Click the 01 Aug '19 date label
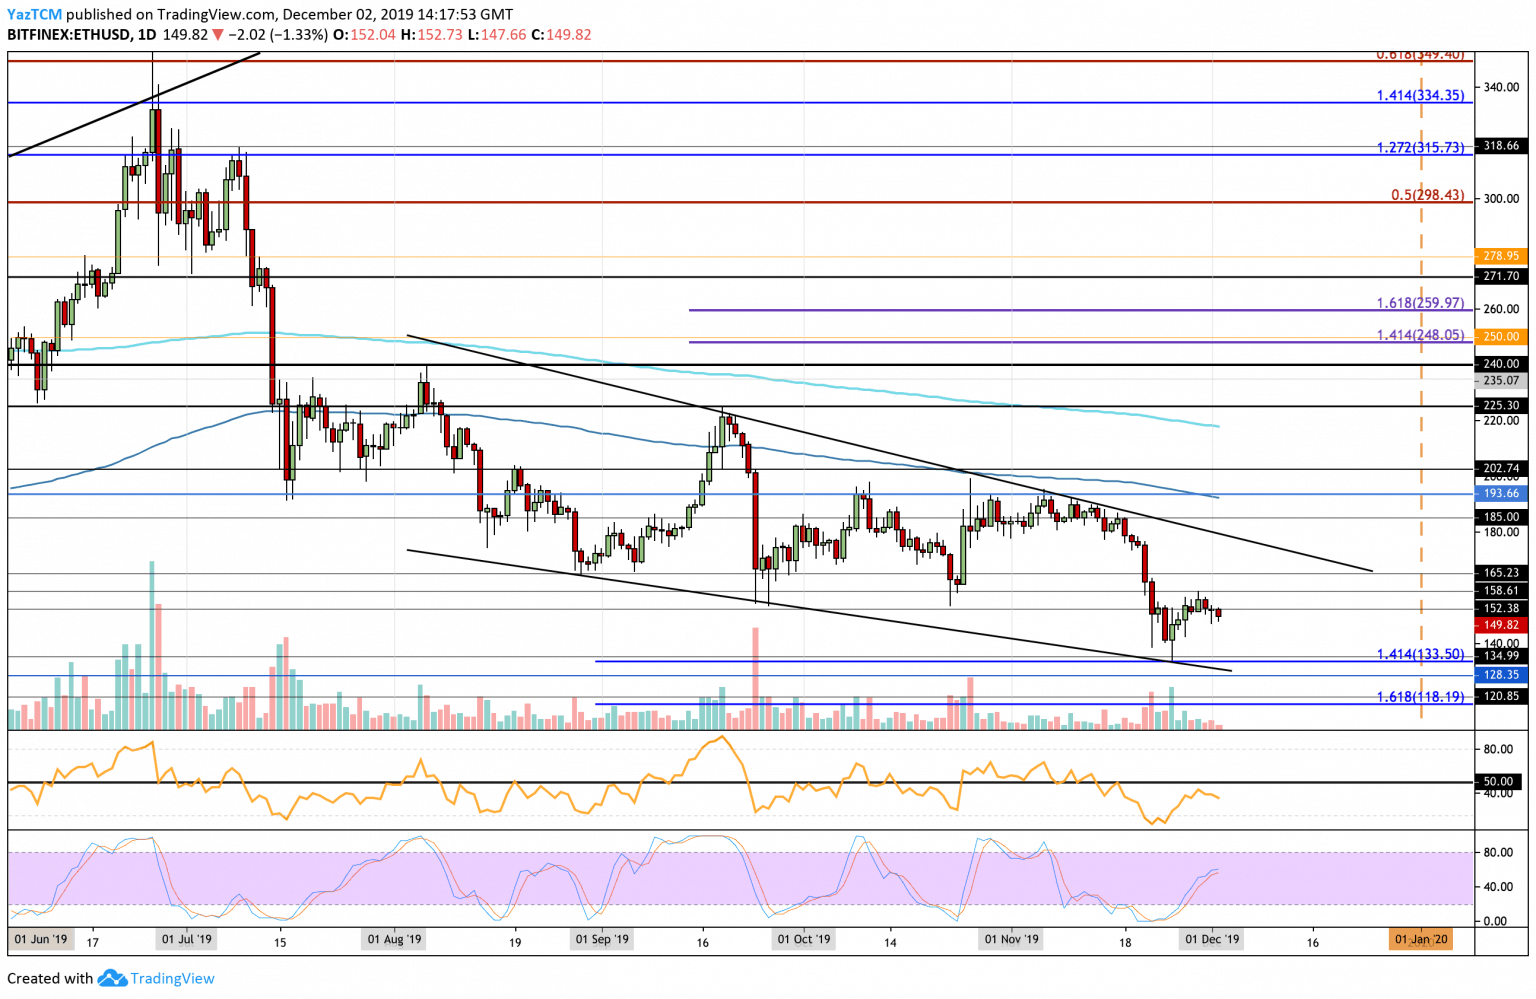Image resolution: width=1536 pixels, height=999 pixels. click(x=394, y=940)
